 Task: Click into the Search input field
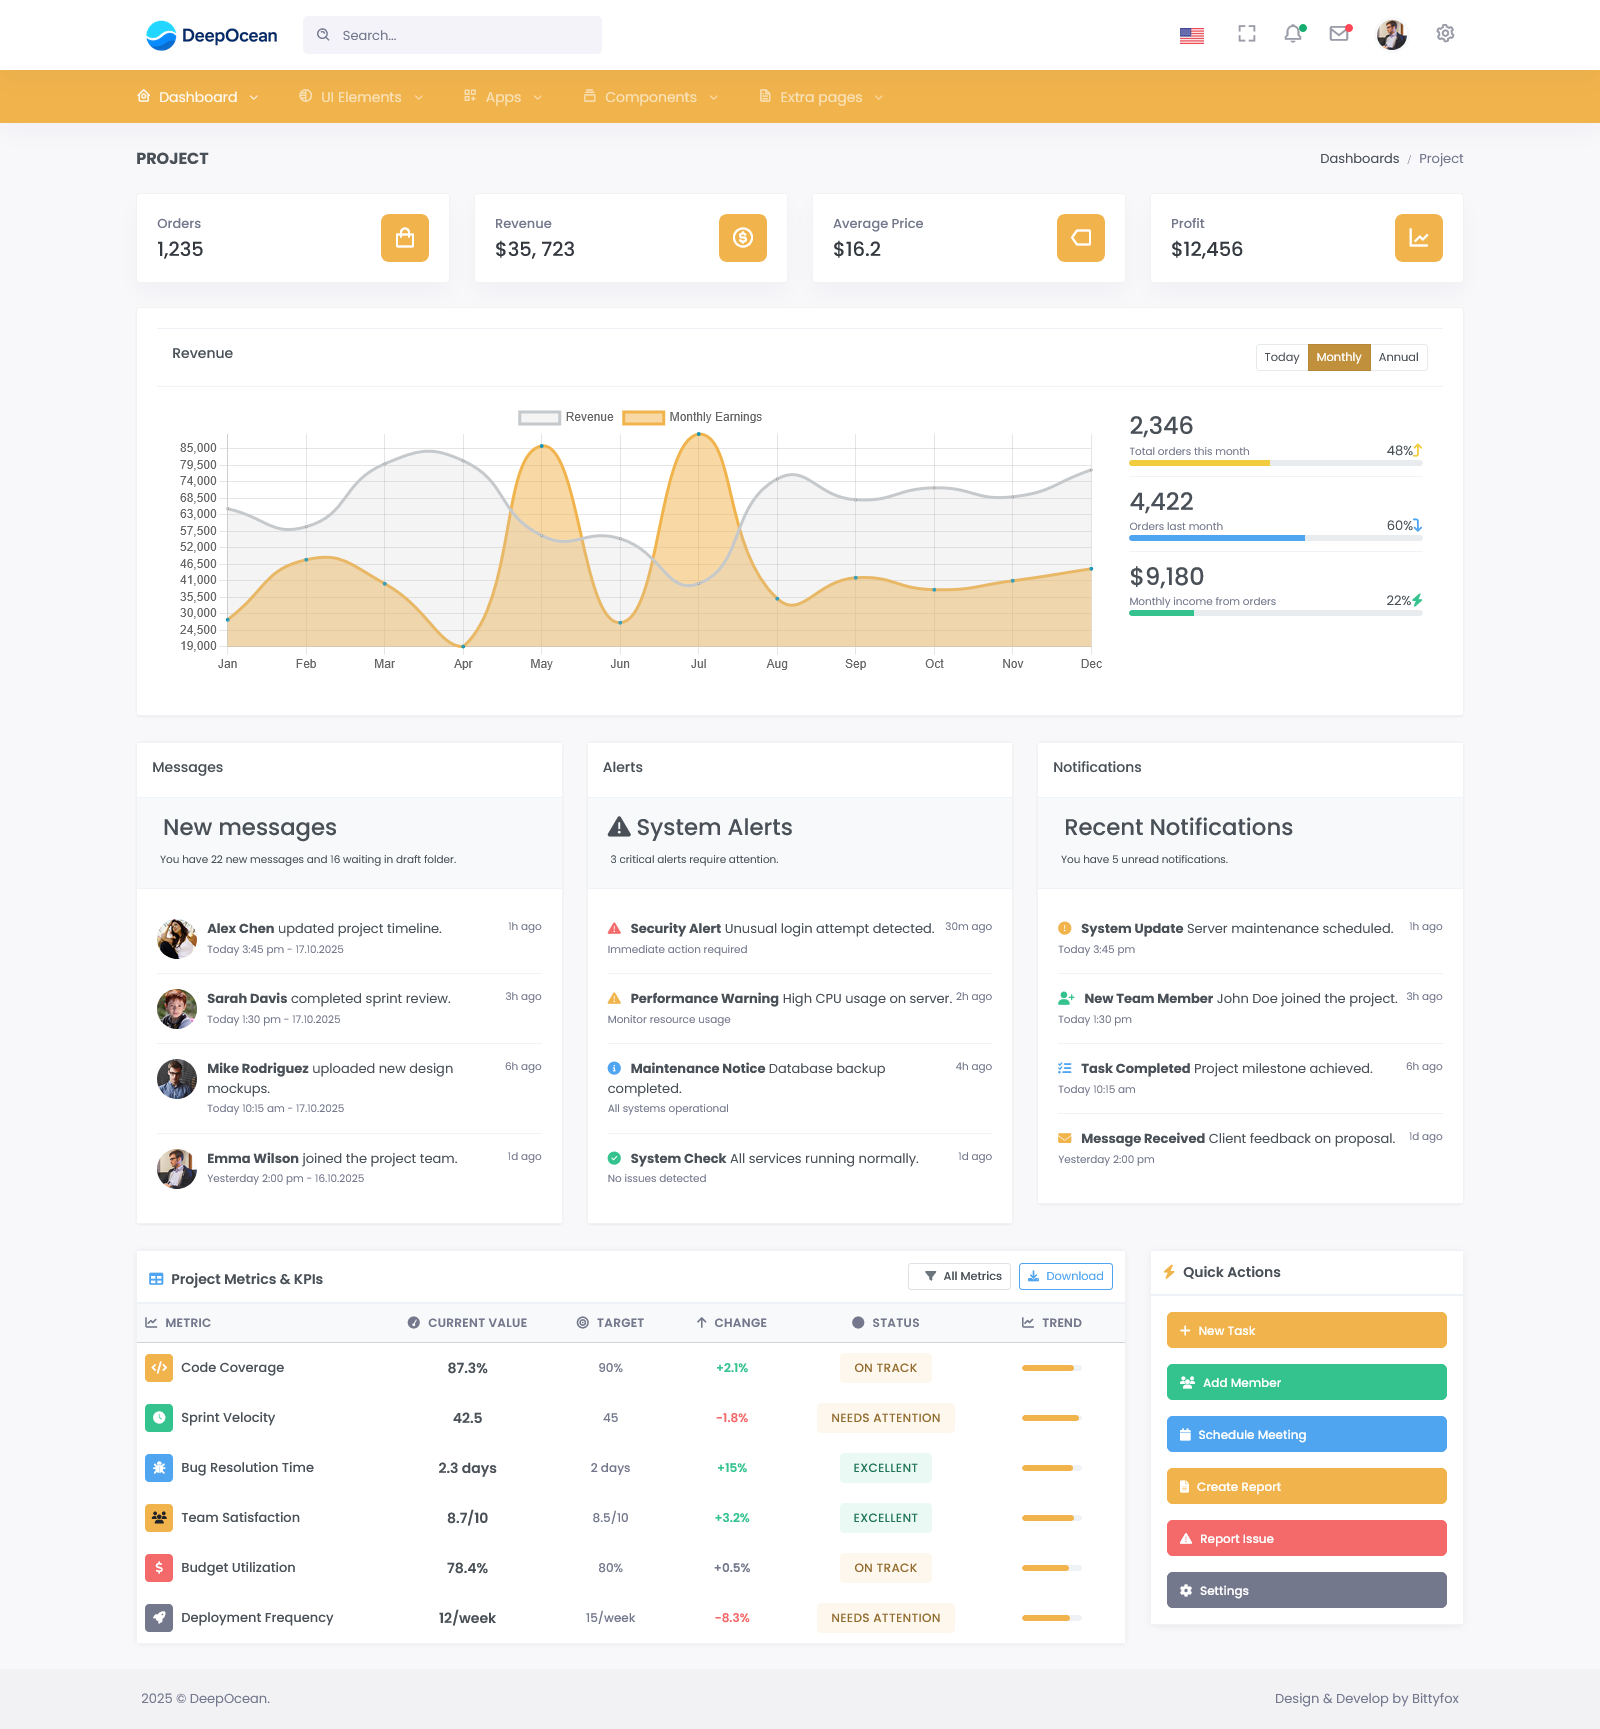point(465,35)
